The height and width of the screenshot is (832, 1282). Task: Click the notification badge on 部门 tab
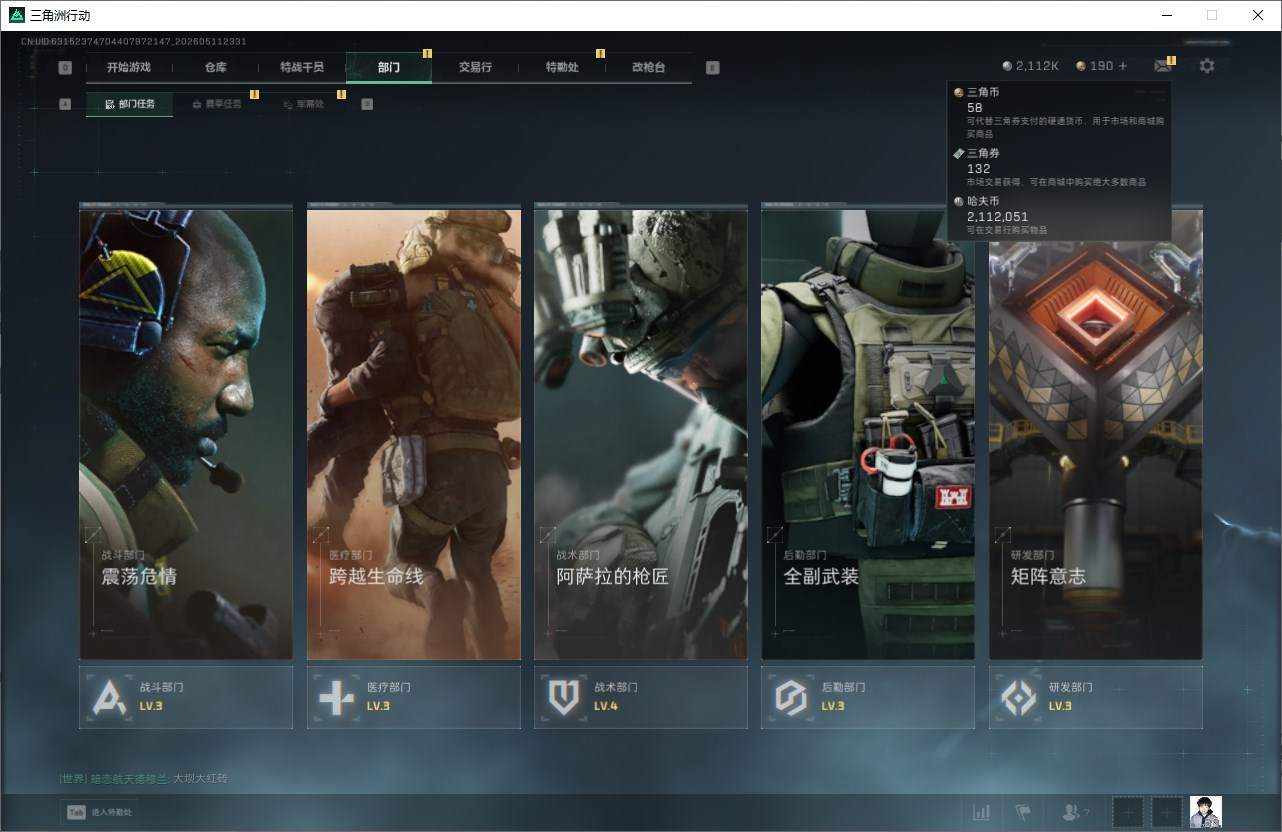428,53
